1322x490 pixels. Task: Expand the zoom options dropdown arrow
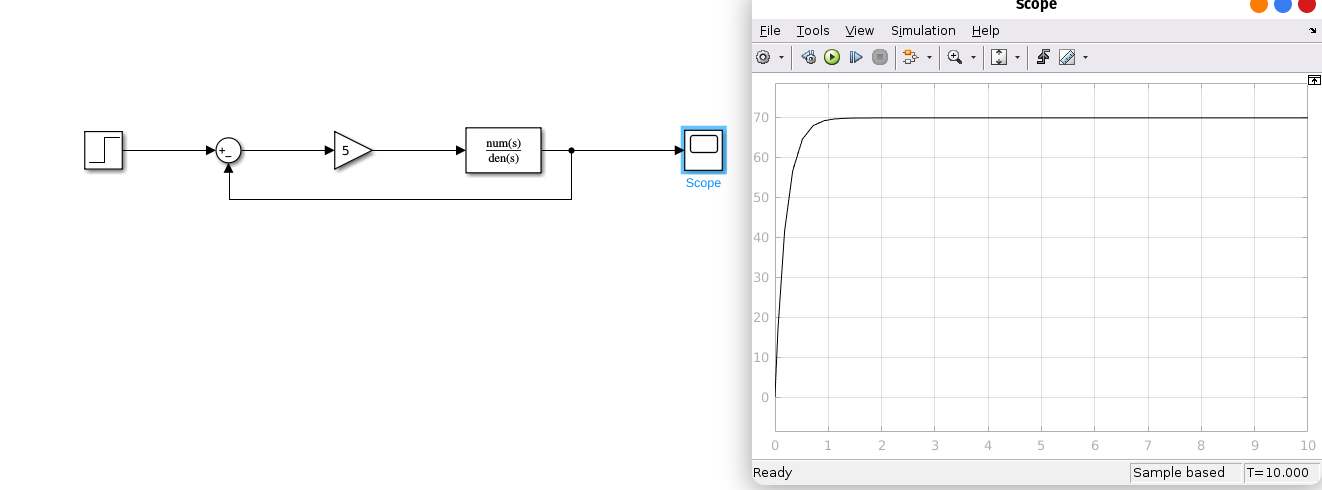(973, 58)
